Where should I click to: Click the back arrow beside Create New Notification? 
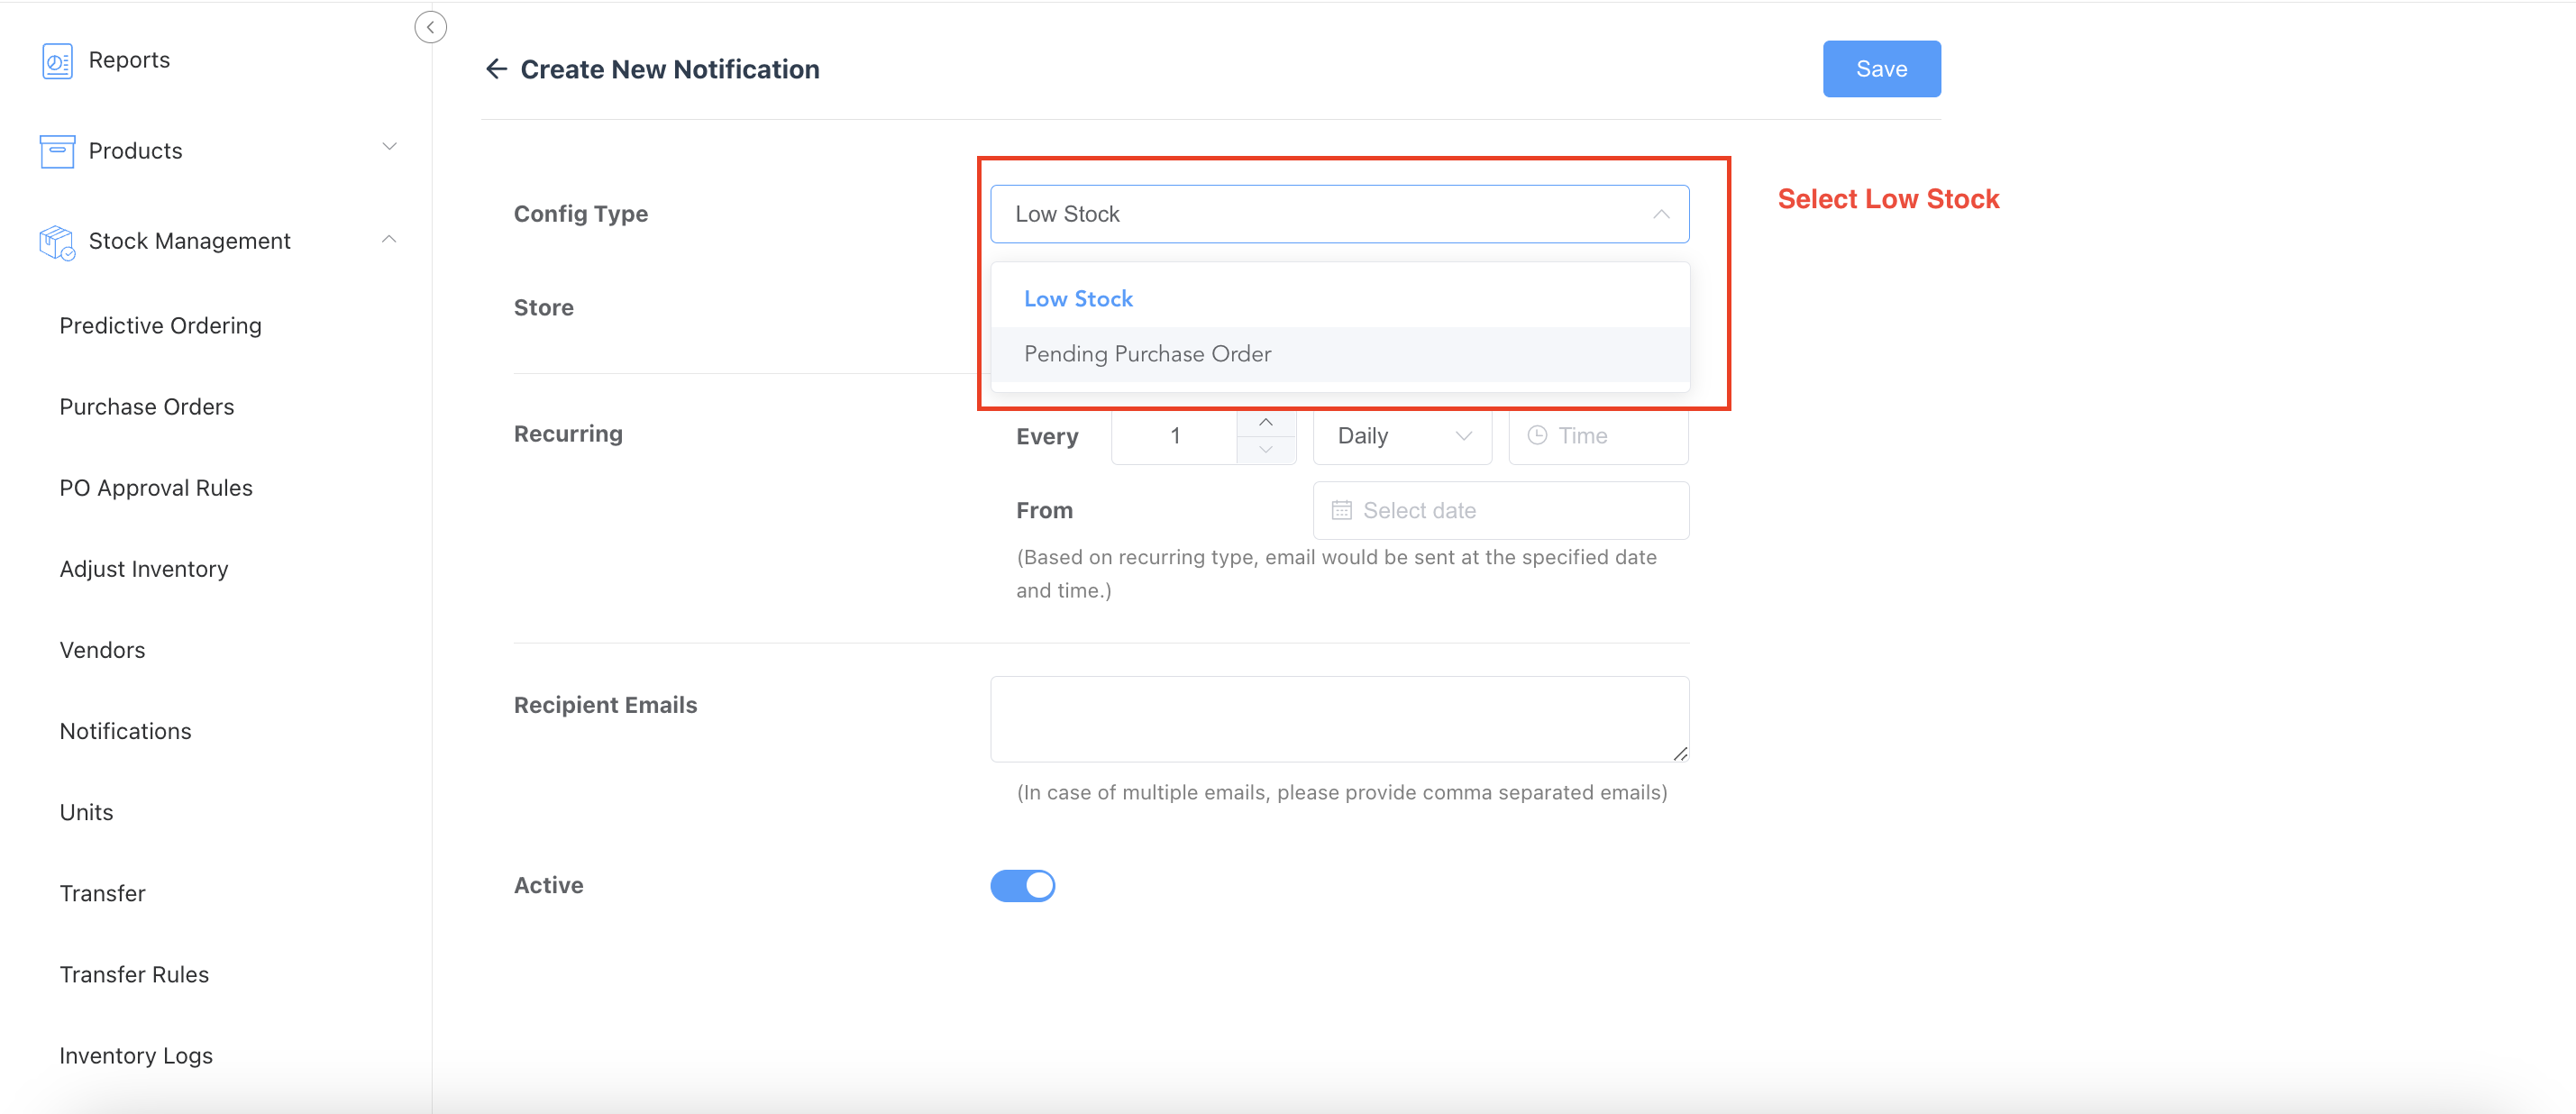click(x=496, y=69)
